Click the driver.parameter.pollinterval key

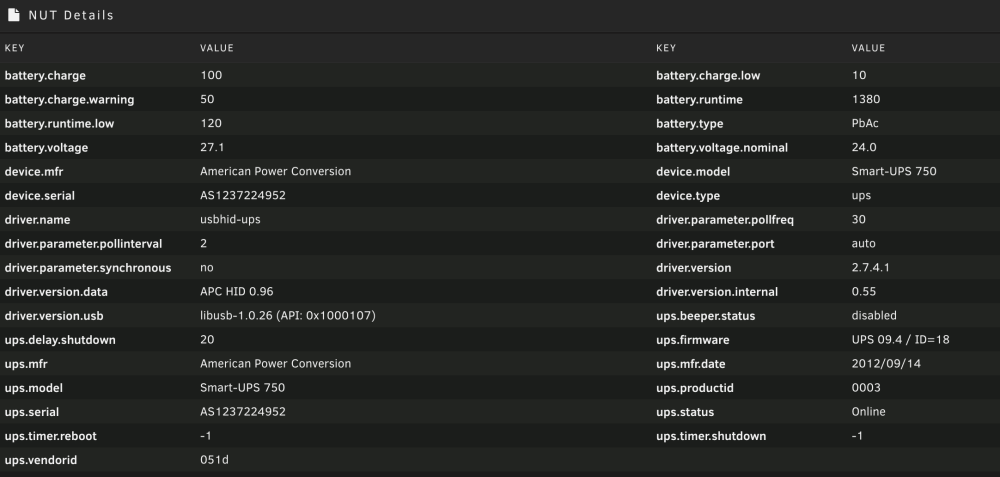tap(83, 244)
